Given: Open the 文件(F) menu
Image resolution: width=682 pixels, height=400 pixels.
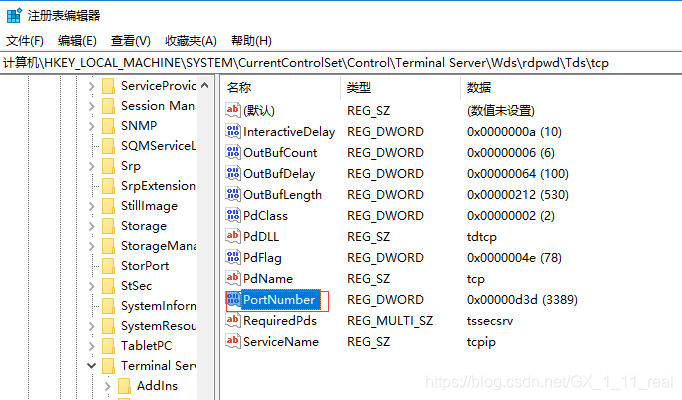Looking at the screenshot, I should point(25,41).
